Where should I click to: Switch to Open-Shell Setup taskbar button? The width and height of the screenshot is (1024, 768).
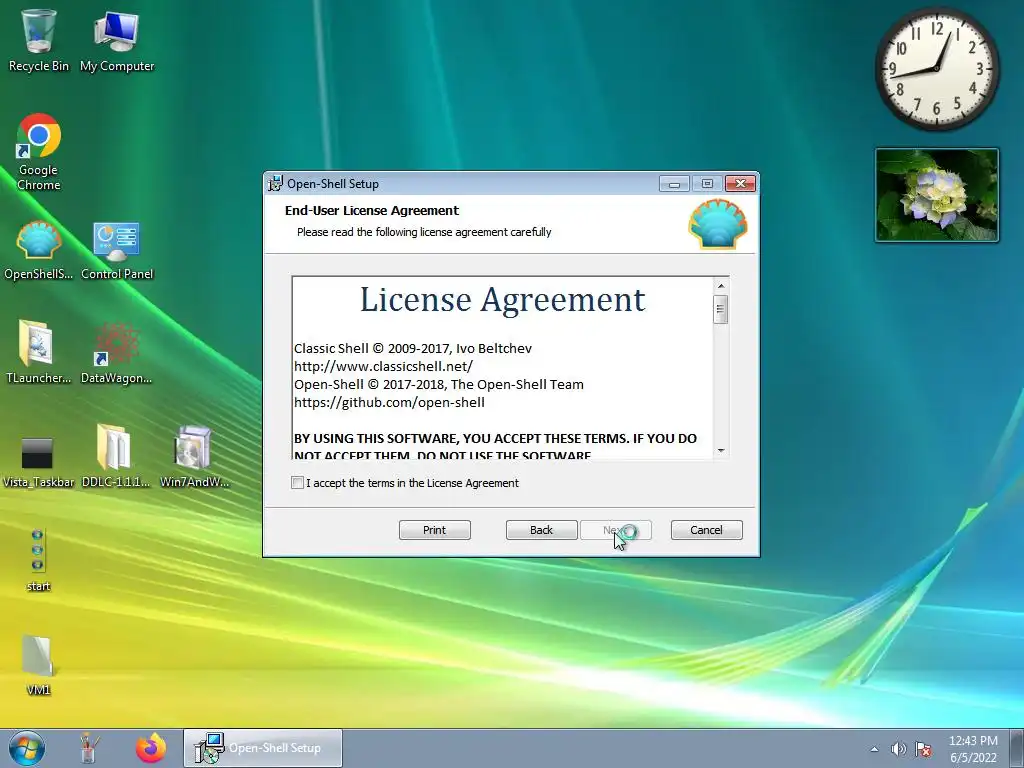tap(263, 748)
